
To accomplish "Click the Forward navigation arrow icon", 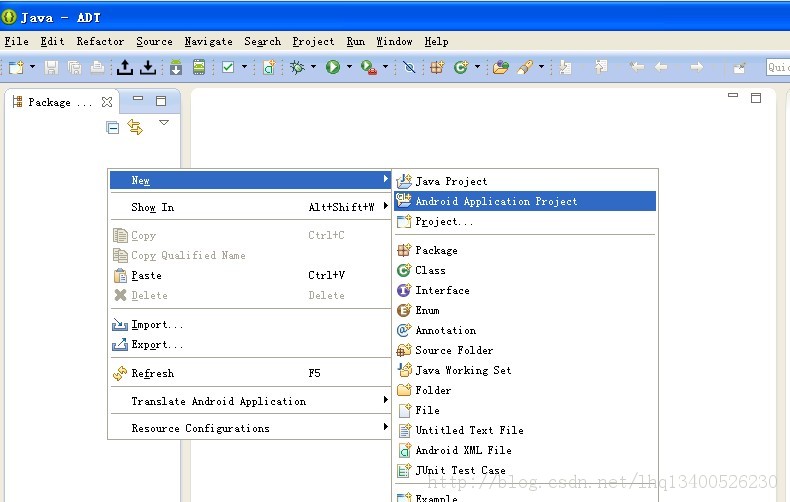I will click(696, 67).
